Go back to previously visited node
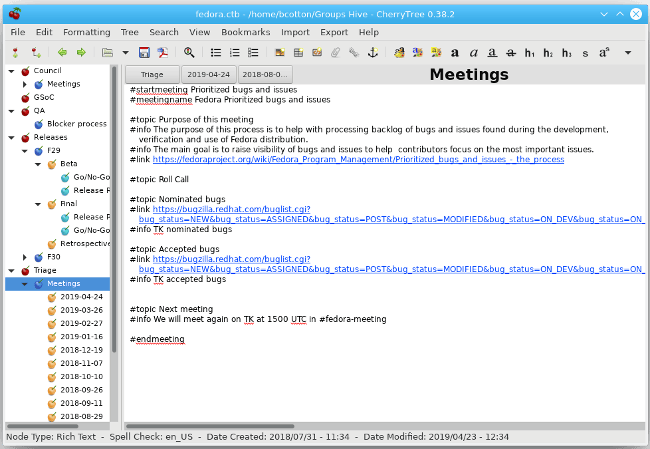 click(x=63, y=52)
